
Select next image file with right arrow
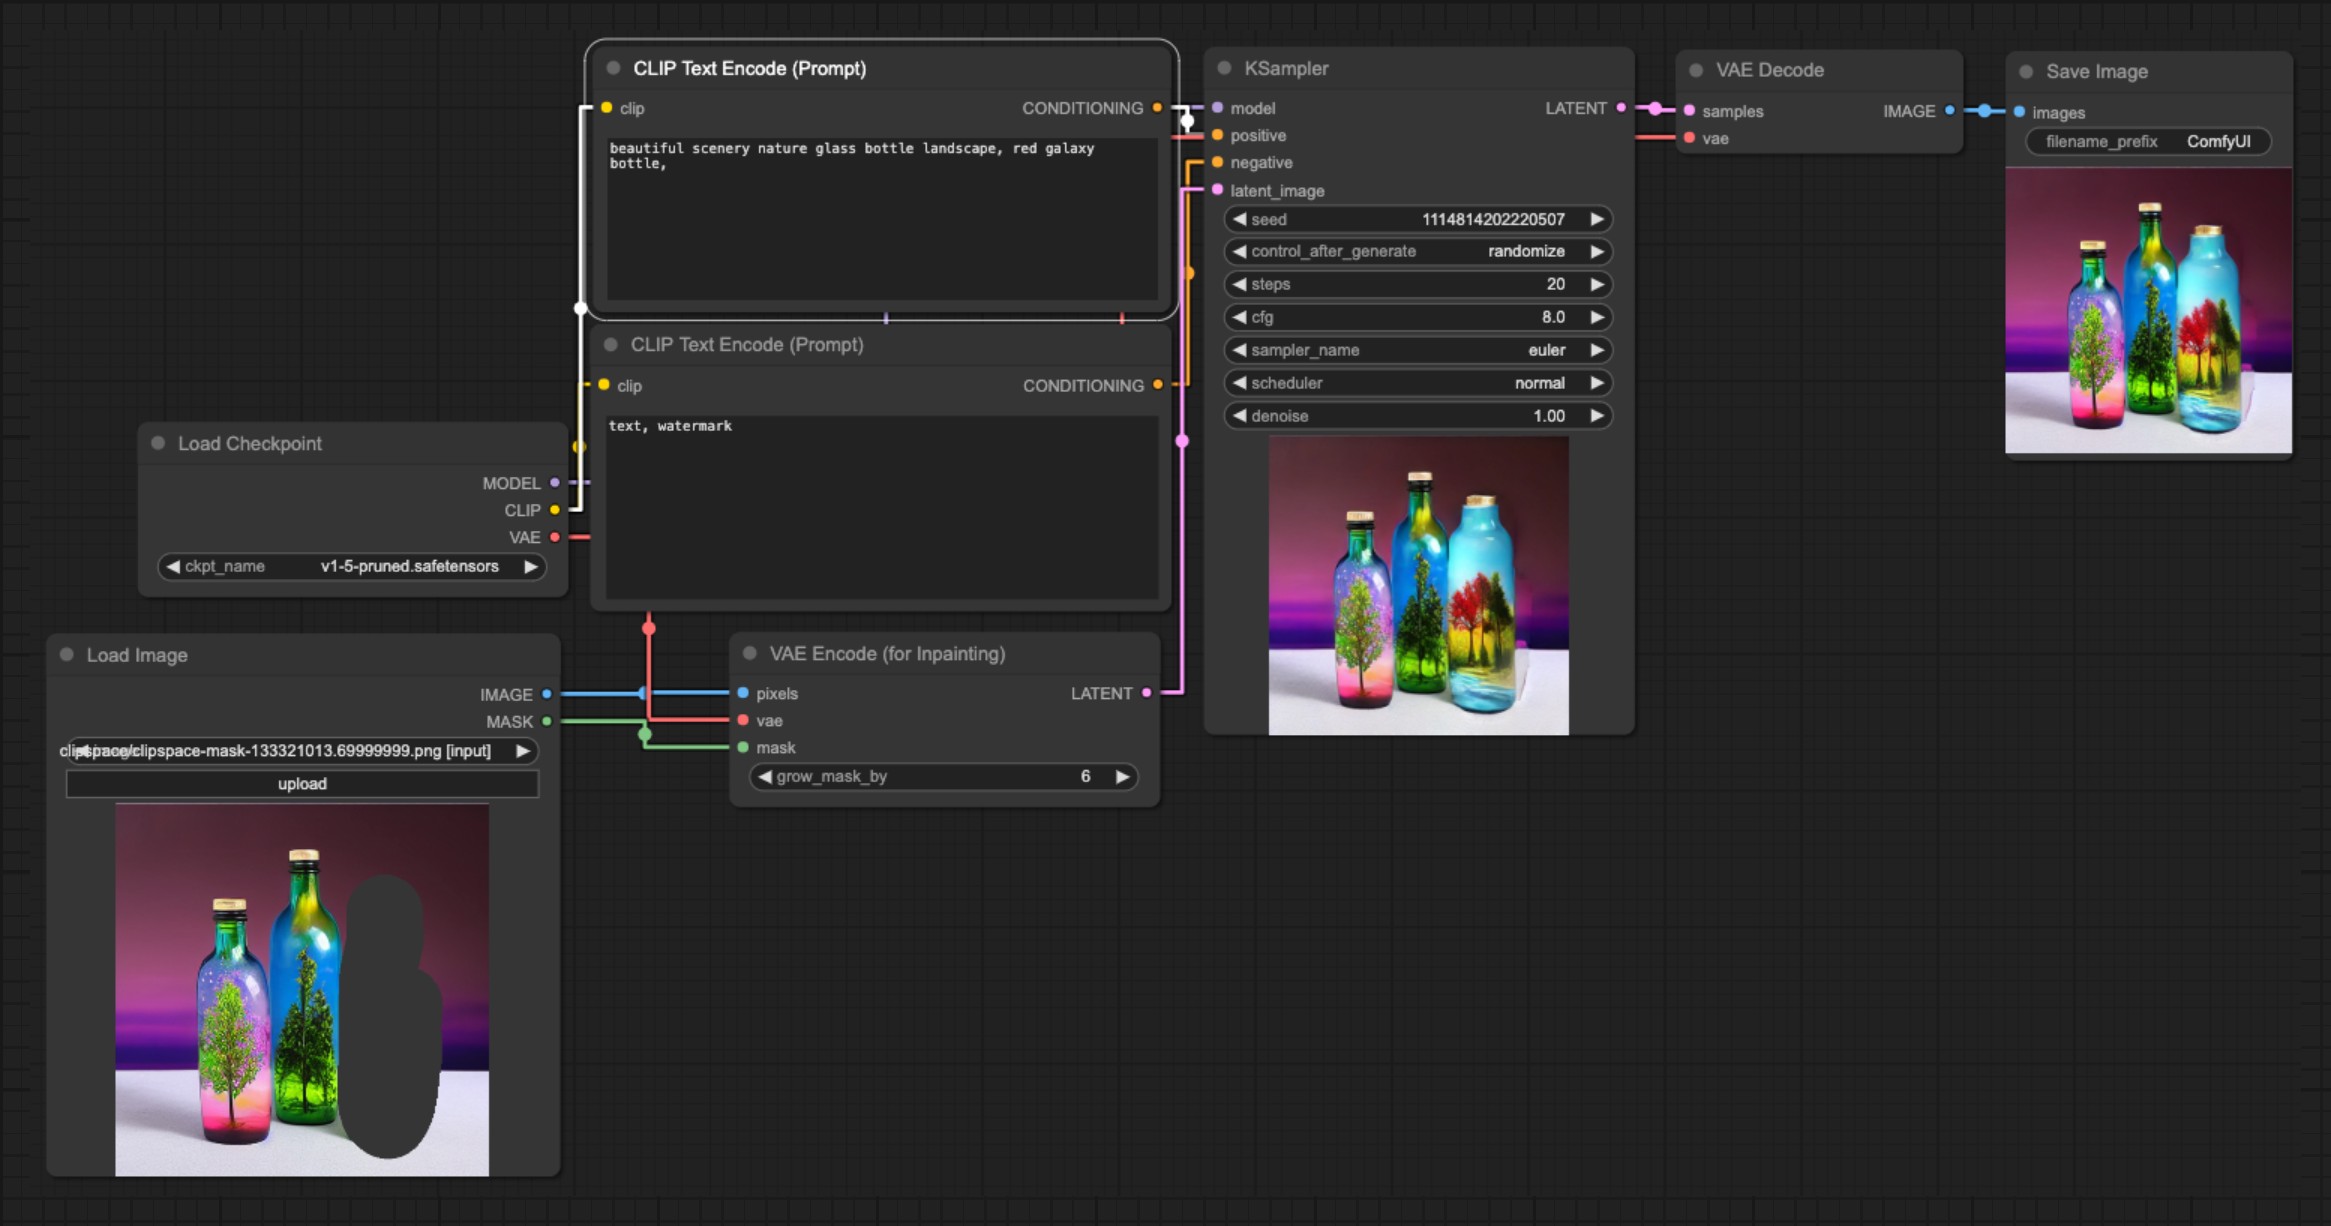522,751
